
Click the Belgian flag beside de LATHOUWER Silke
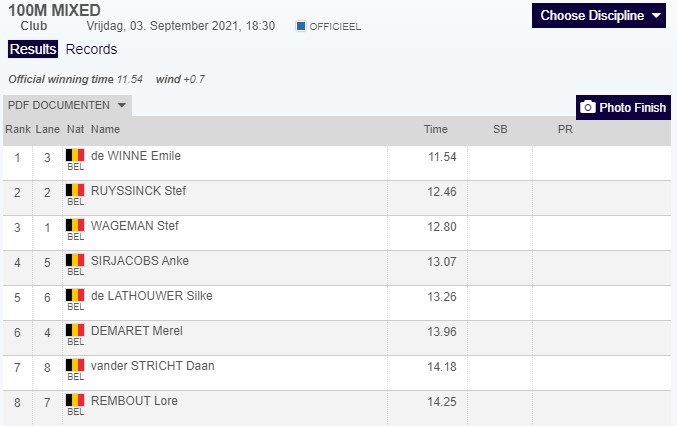coord(75,296)
